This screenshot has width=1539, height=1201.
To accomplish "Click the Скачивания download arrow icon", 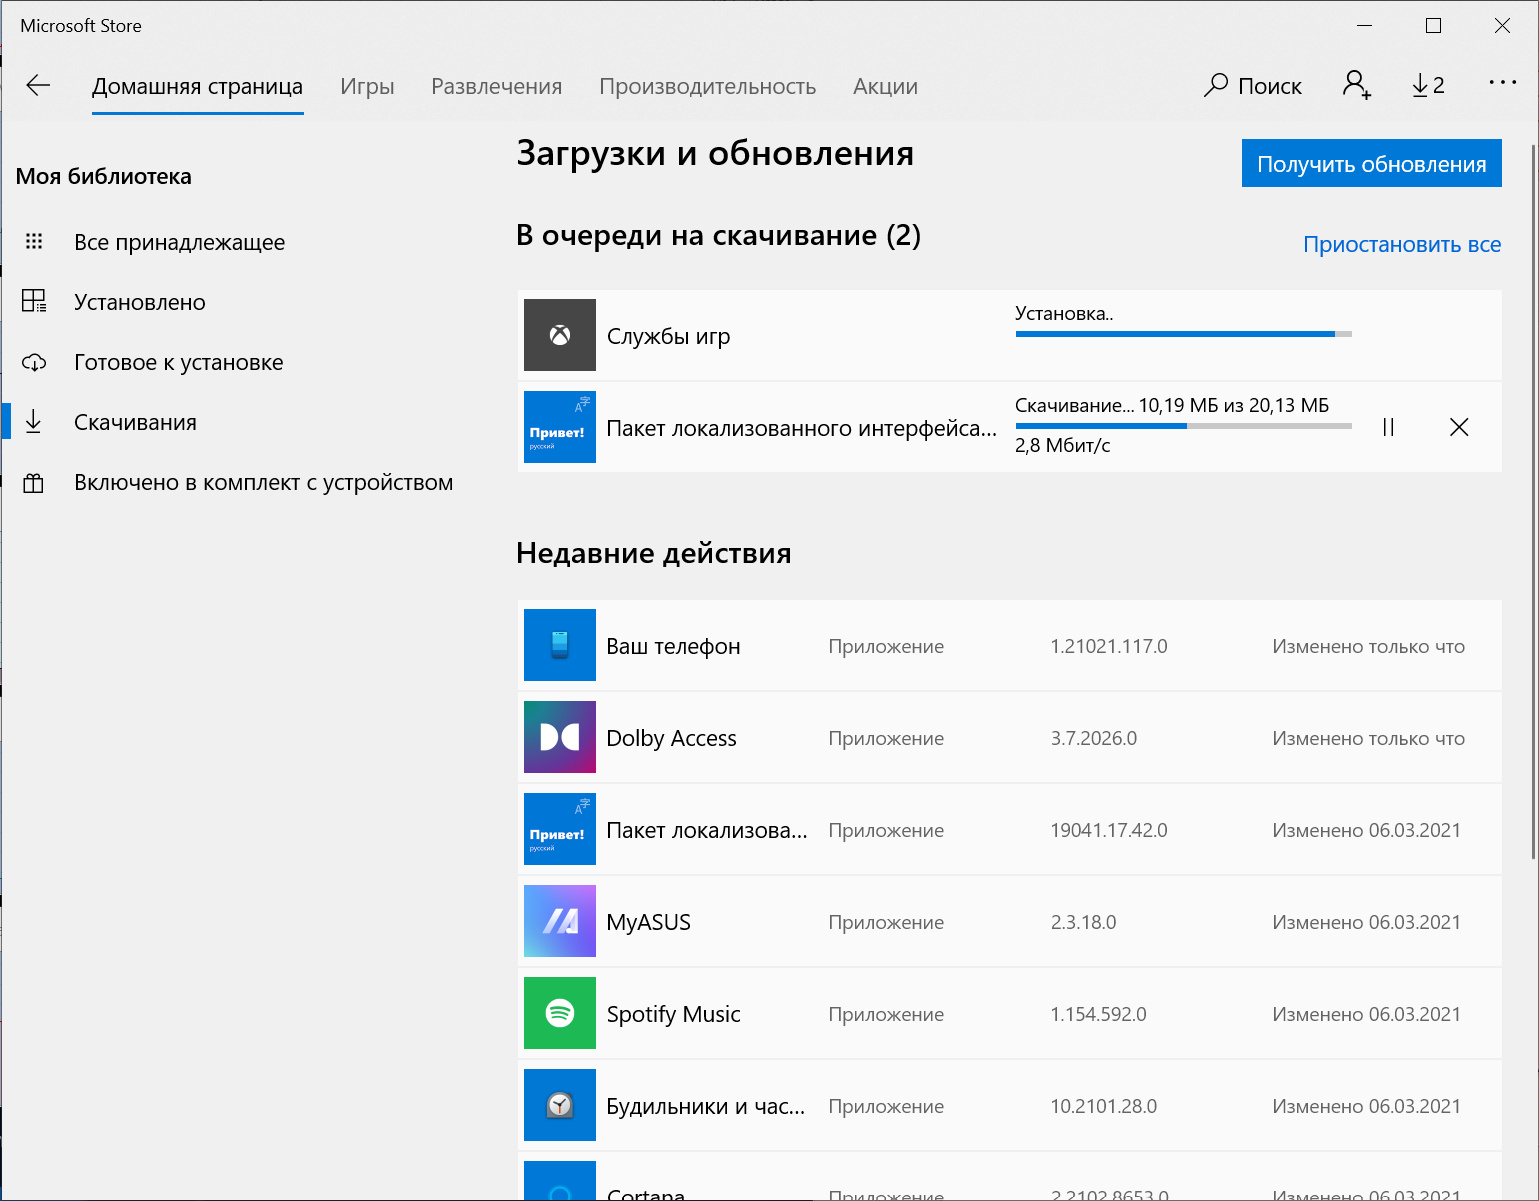I will click(x=34, y=421).
